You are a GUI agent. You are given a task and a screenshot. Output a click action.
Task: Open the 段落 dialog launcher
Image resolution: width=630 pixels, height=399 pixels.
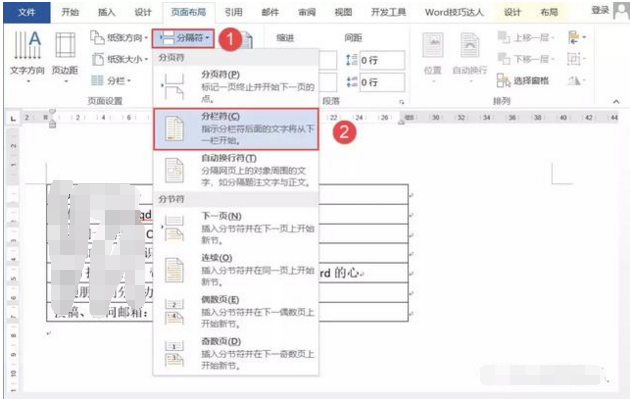coord(401,102)
